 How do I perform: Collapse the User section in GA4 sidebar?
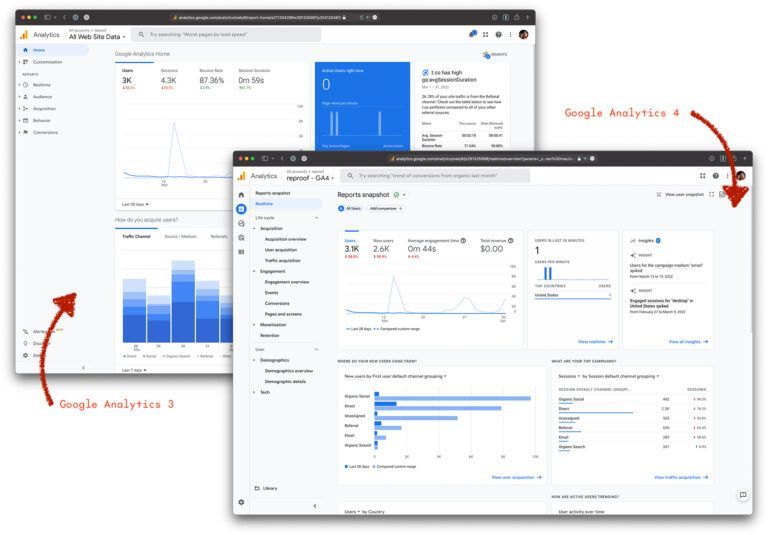[316, 349]
